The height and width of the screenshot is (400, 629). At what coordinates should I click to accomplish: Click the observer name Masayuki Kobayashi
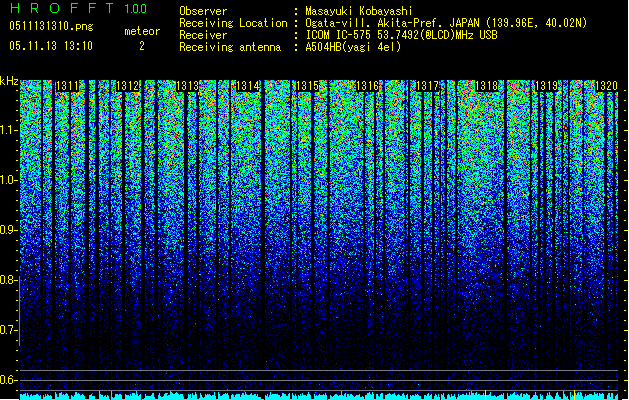coord(359,11)
